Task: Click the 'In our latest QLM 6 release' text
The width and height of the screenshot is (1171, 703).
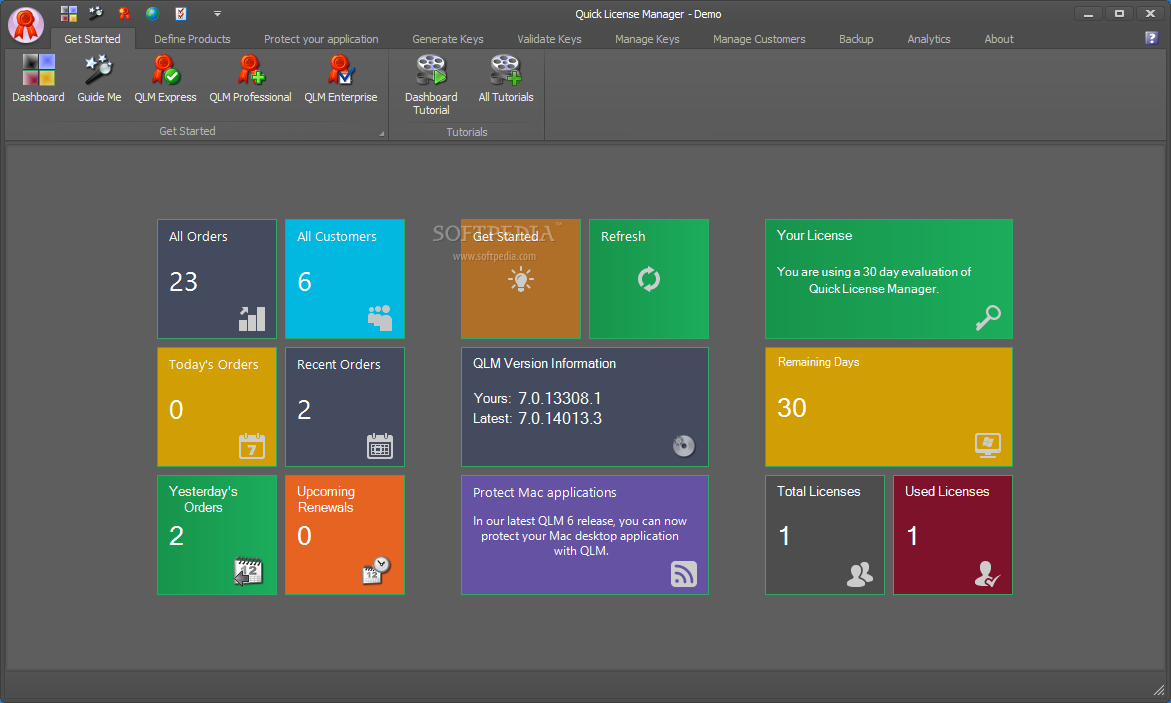Action: tap(580, 536)
